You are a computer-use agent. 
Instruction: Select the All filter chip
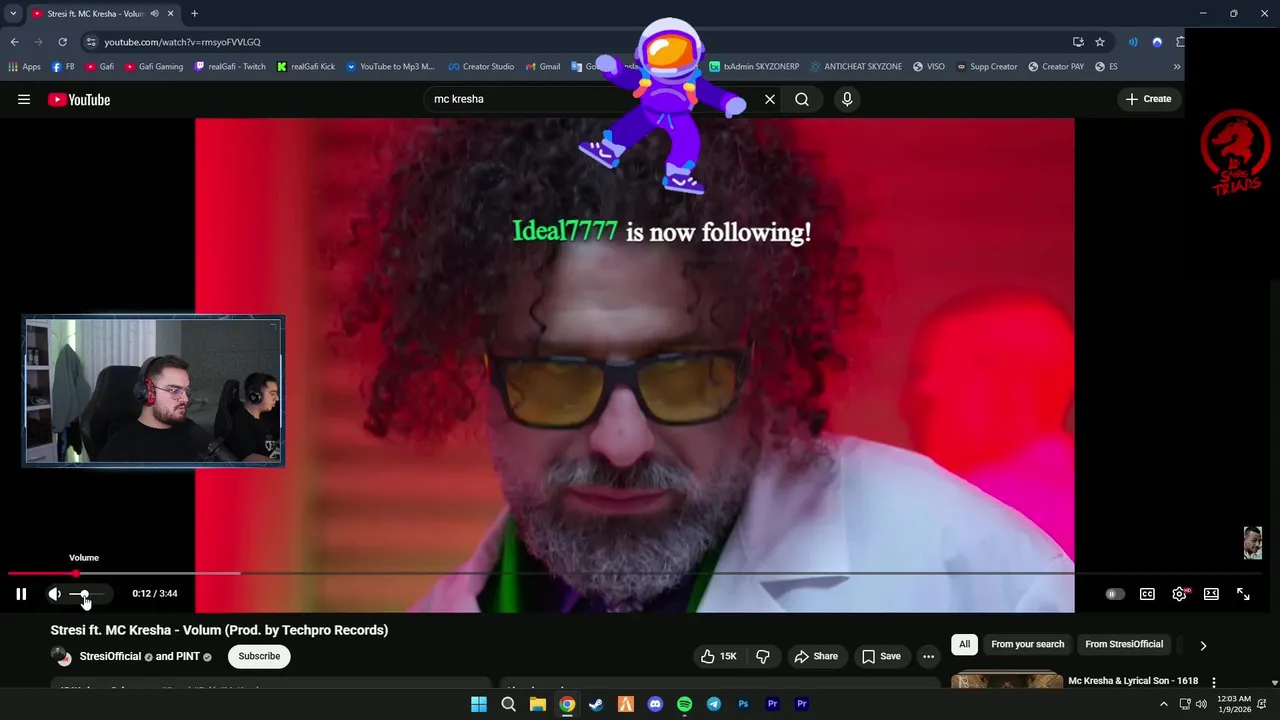tap(964, 644)
